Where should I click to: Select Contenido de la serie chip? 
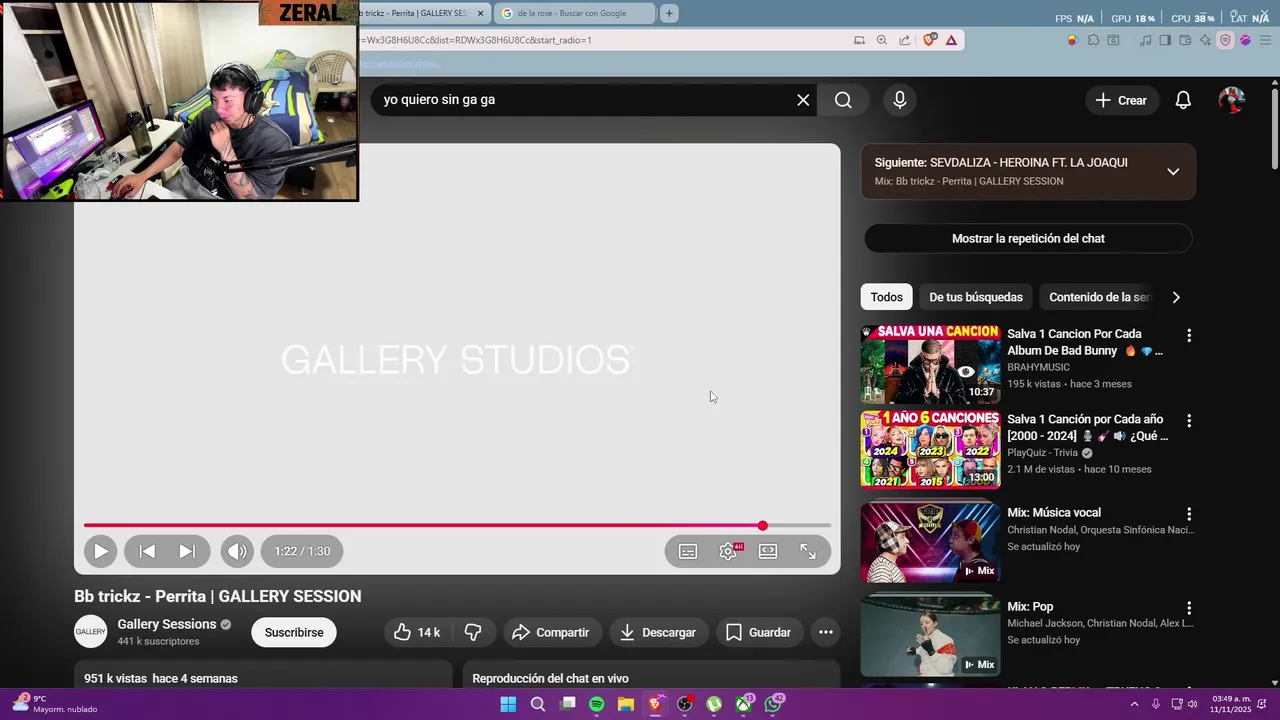tap(1099, 297)
